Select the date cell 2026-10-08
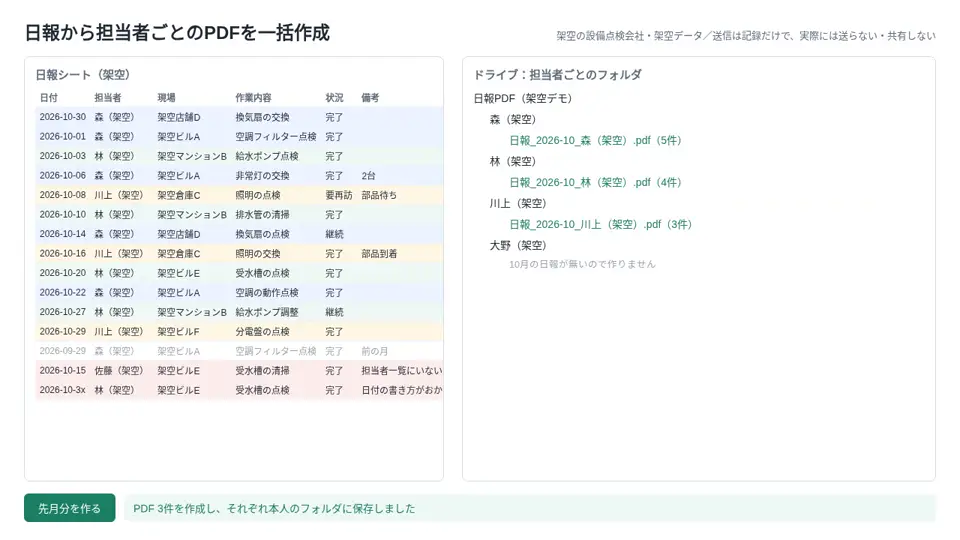Screen dimensions: 960x540 pos(62,195)
